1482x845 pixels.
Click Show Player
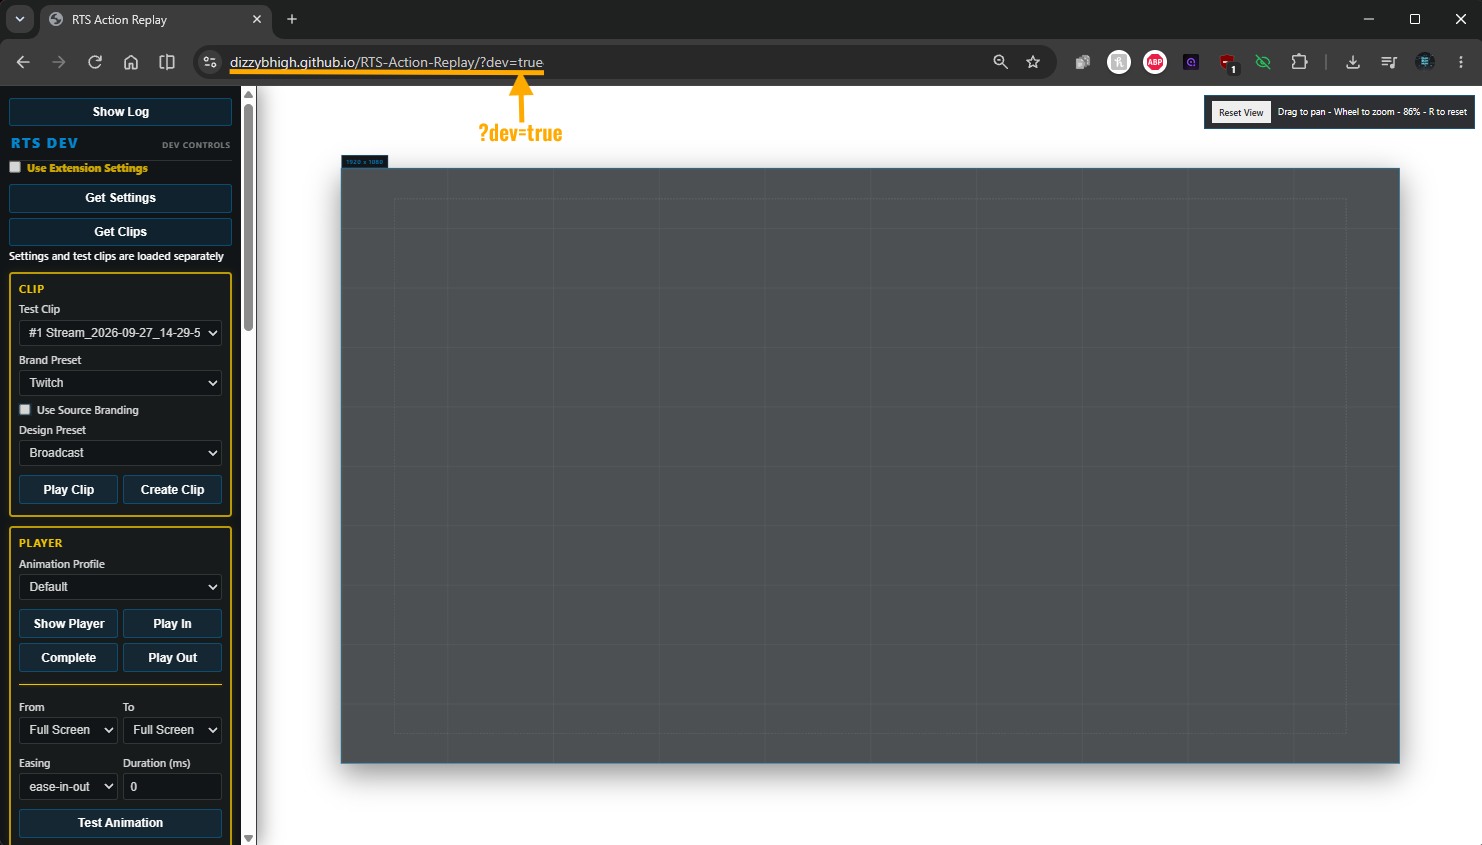(x=68, y=624)
